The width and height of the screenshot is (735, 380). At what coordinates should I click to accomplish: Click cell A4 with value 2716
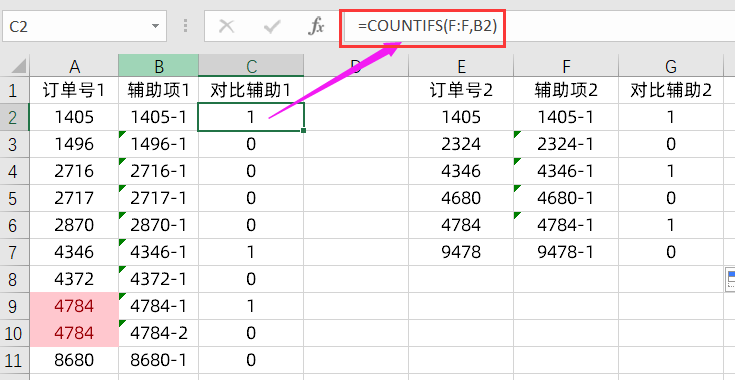(74, 171)
